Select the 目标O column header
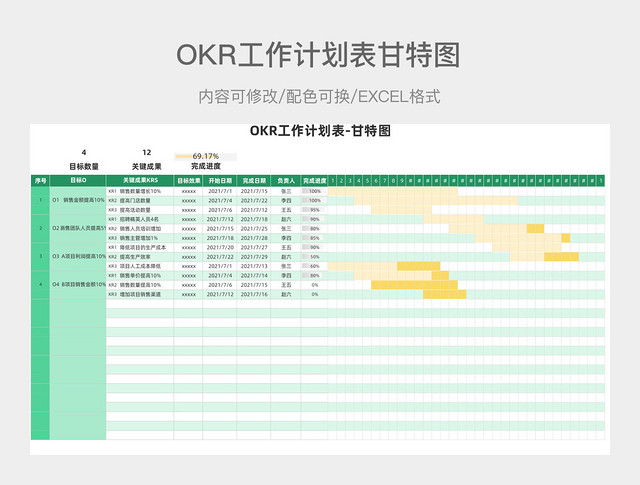Viewport: 640px width, 485px height. click(78, 180)
